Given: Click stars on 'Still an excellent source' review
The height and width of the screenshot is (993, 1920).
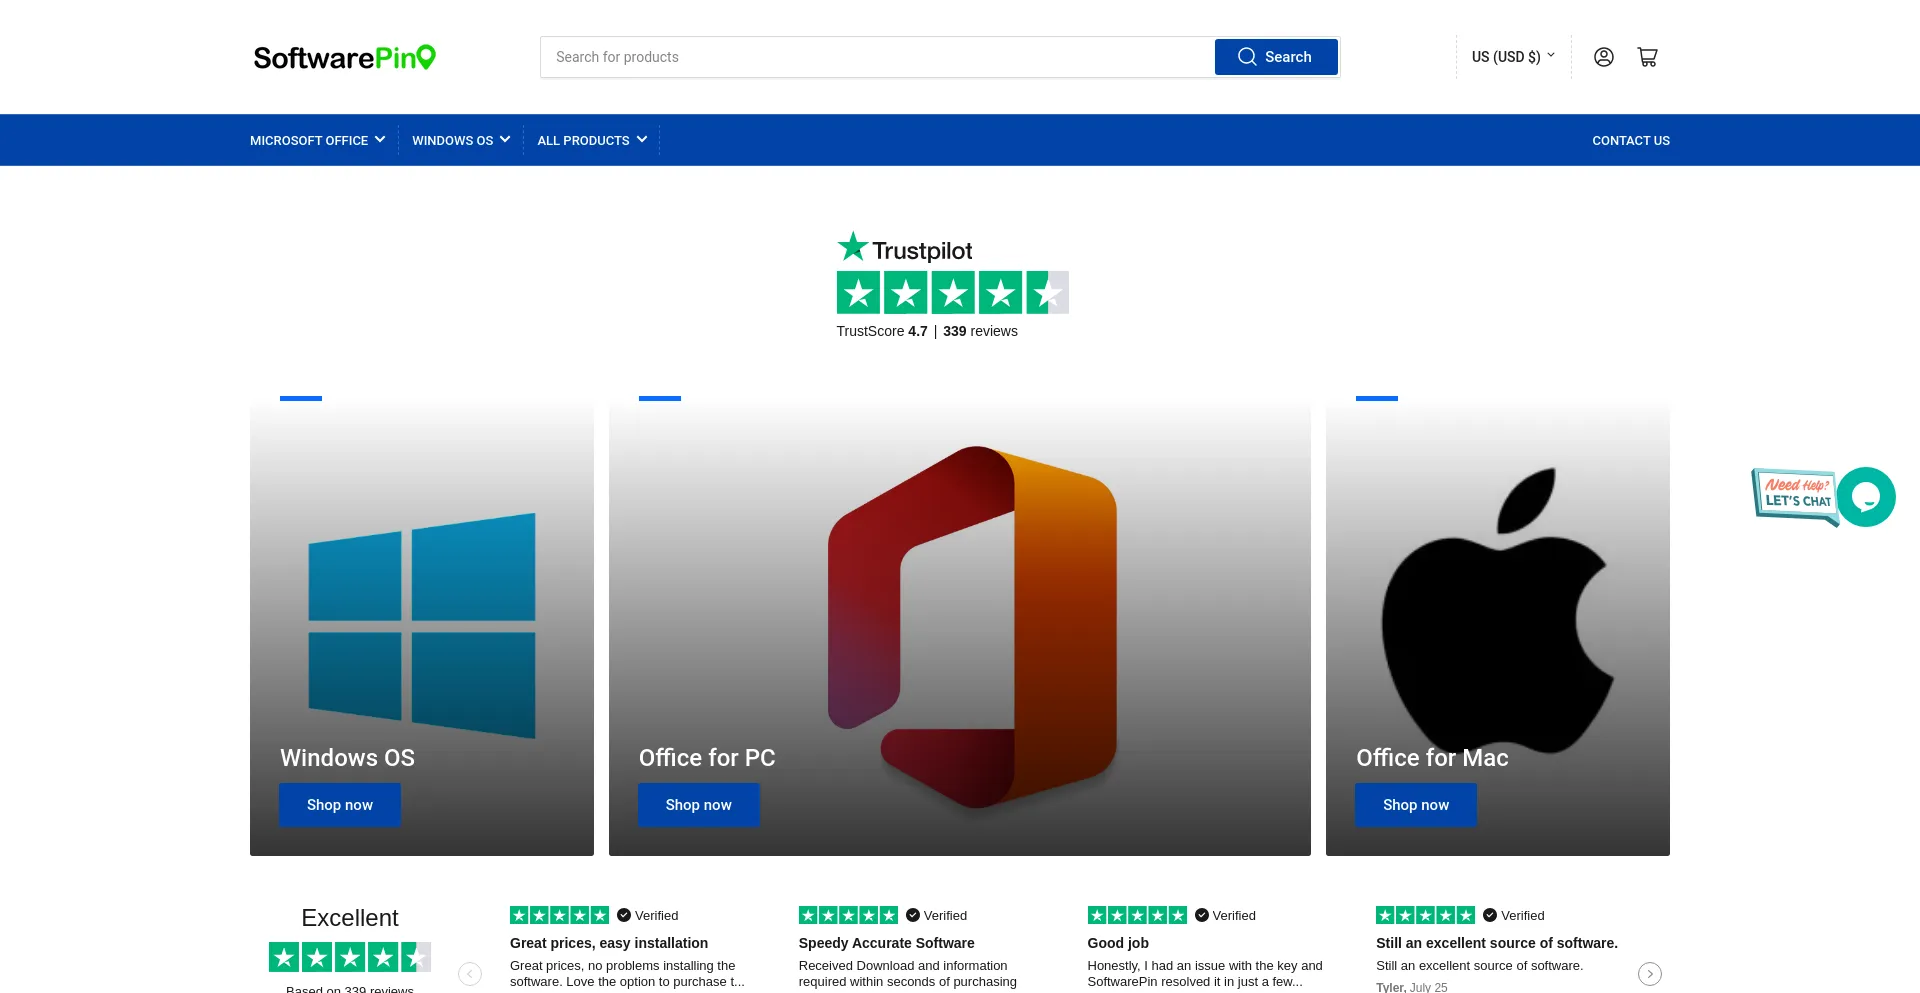Looking at the screenshot, I should pyautogui.click(x=1425, y=915).
